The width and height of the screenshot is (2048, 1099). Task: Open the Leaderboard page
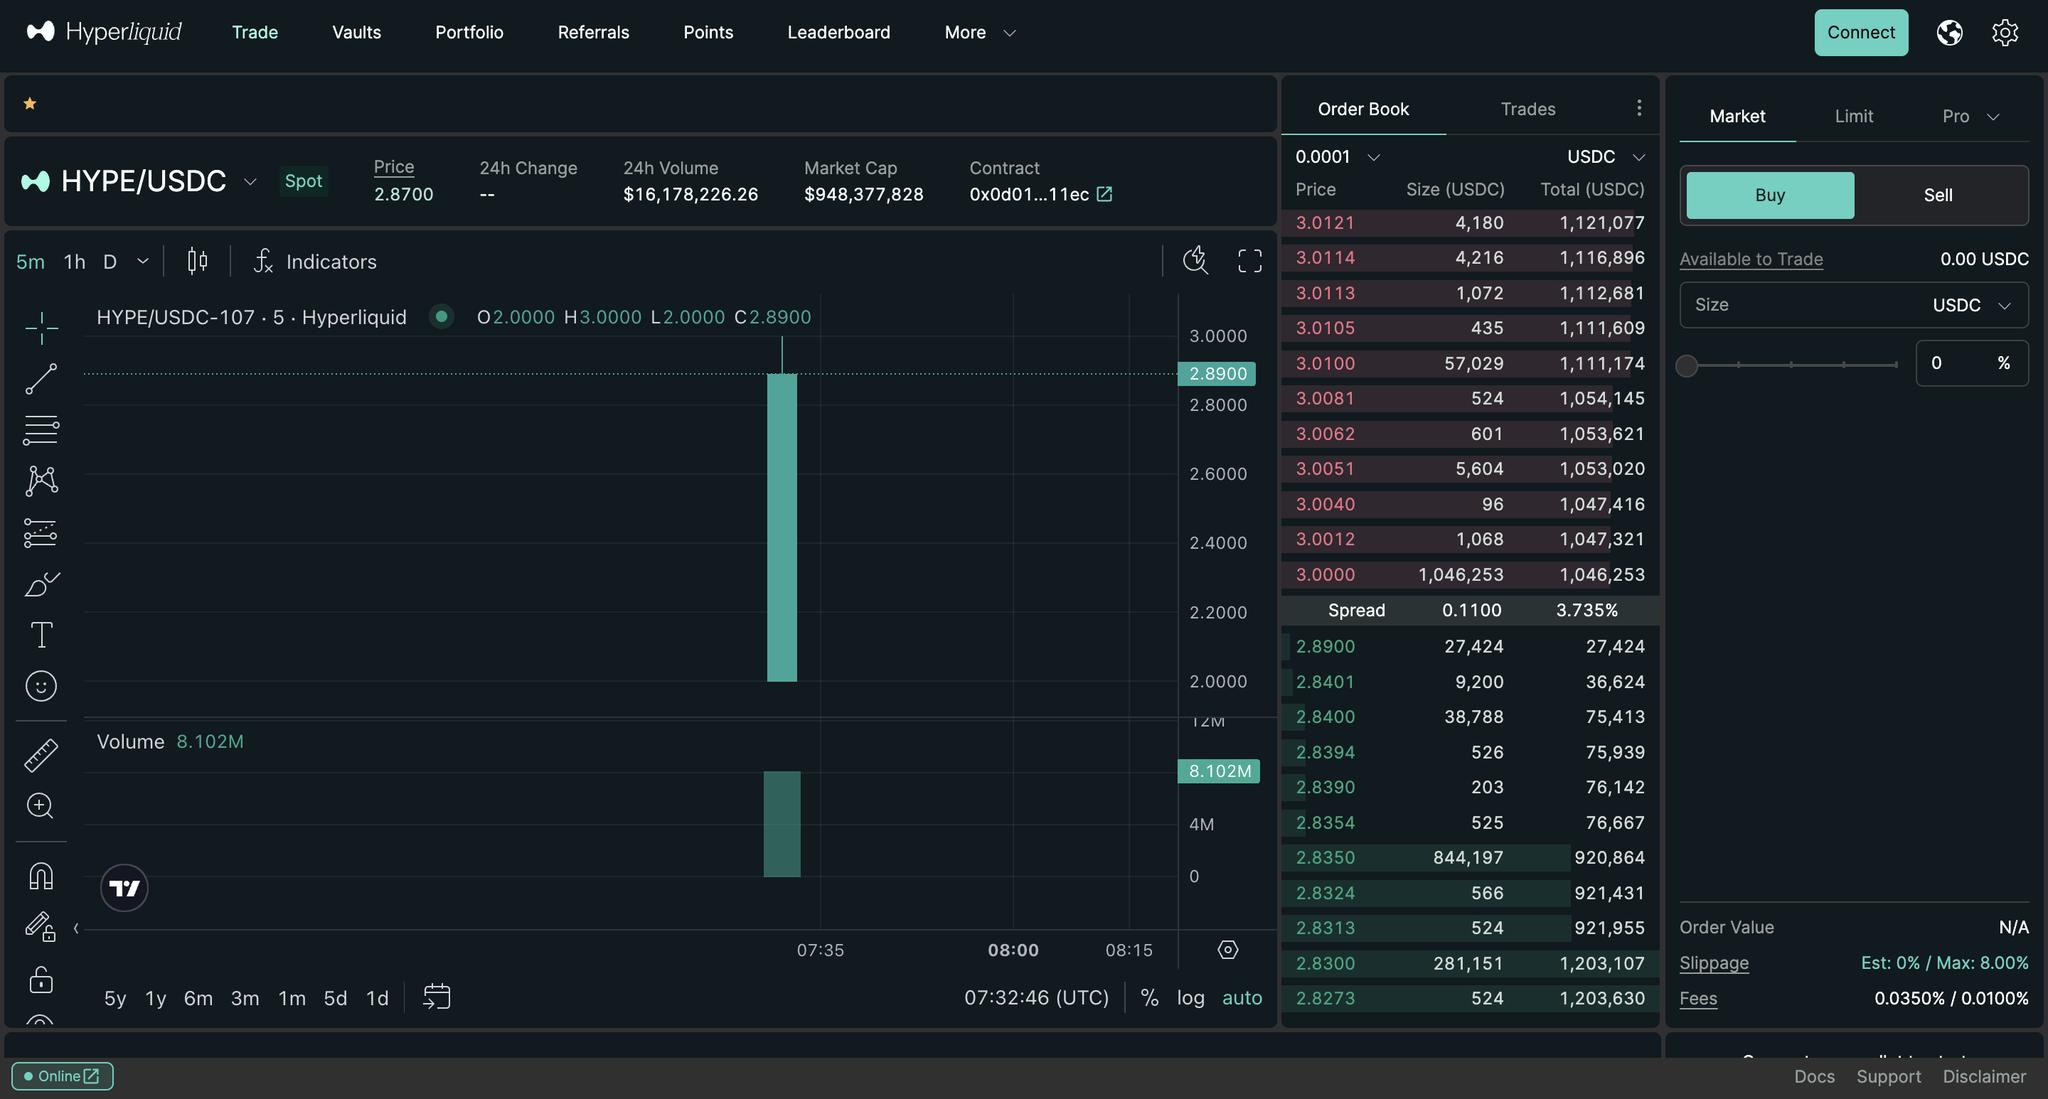pyautogui.click(x=839, y=33)
